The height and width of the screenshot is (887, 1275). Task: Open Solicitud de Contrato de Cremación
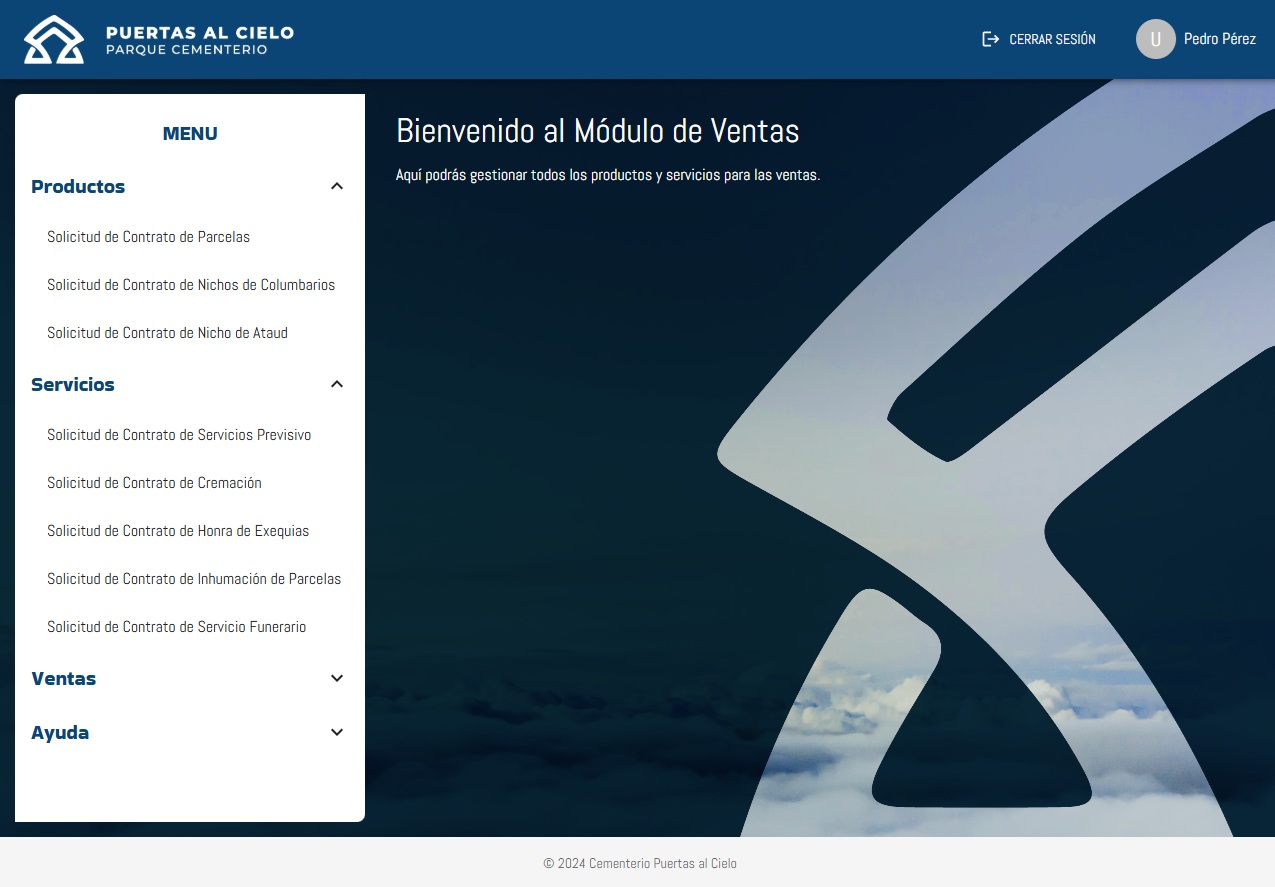click(x=154, y=483)
